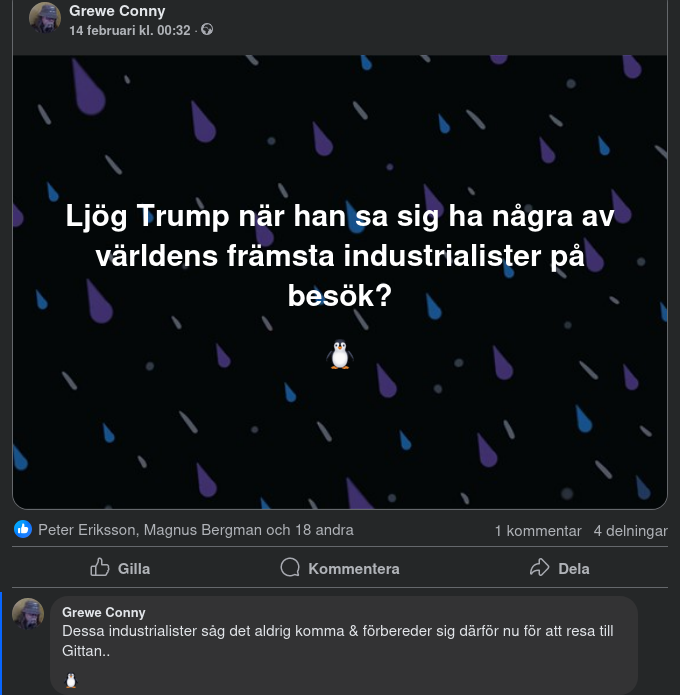Screen dimensions: 680x695
Task: Click the speech bubble icon beside Kommentera
Action: (290, 568)
